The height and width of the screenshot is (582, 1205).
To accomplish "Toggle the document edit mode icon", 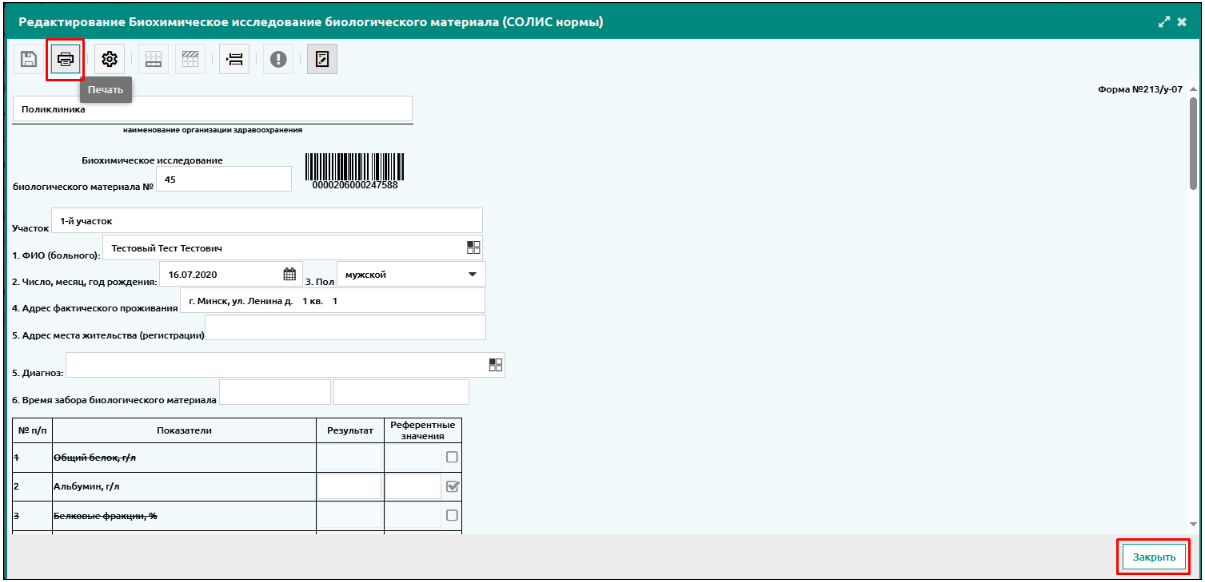I will [322, 60].
